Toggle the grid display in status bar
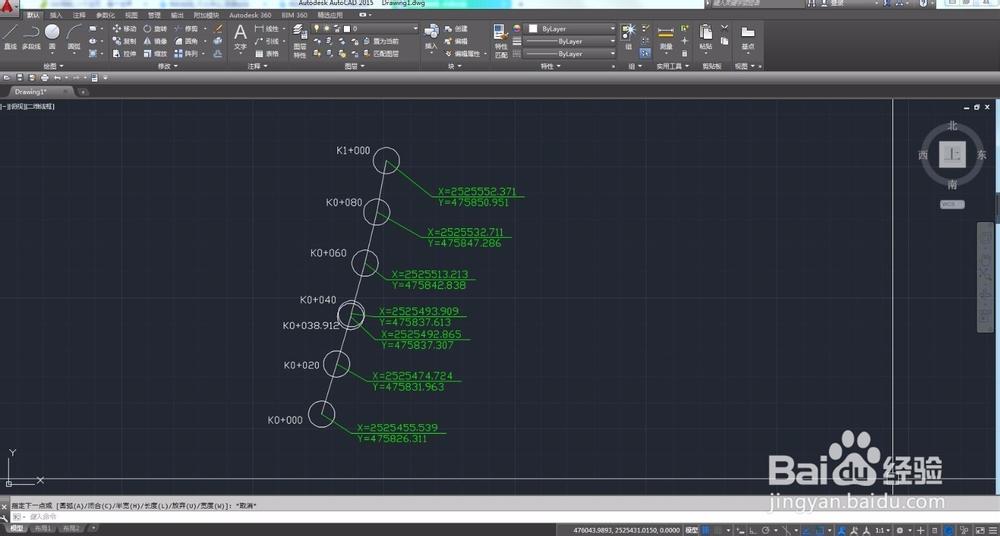Viewport: 1000px width, 536px height. [705, 530]
